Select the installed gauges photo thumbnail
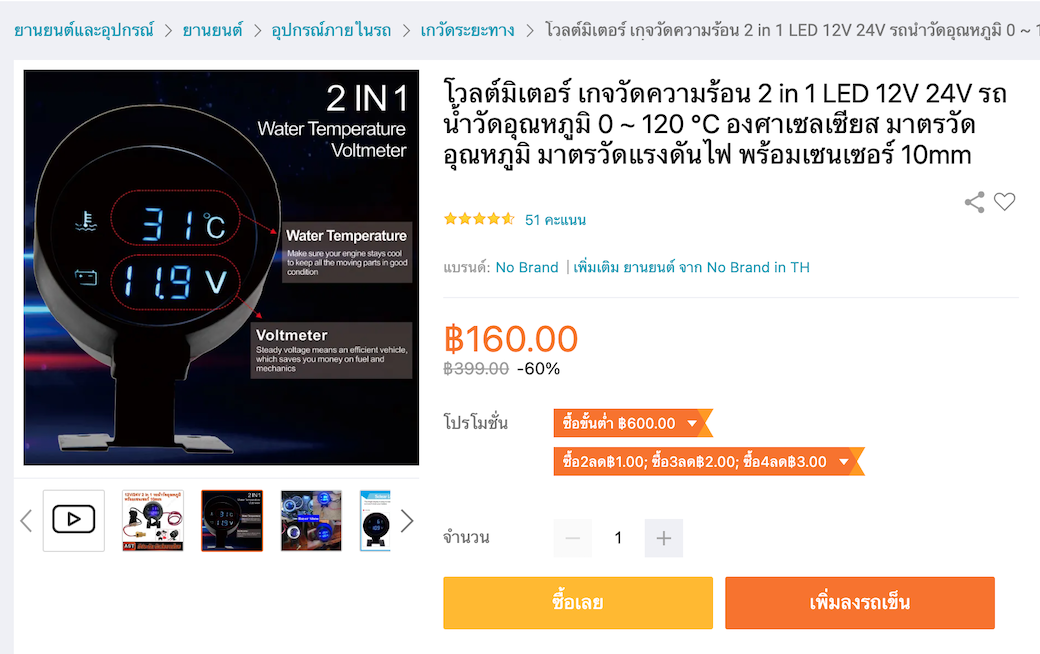 [x=311, y=521]
